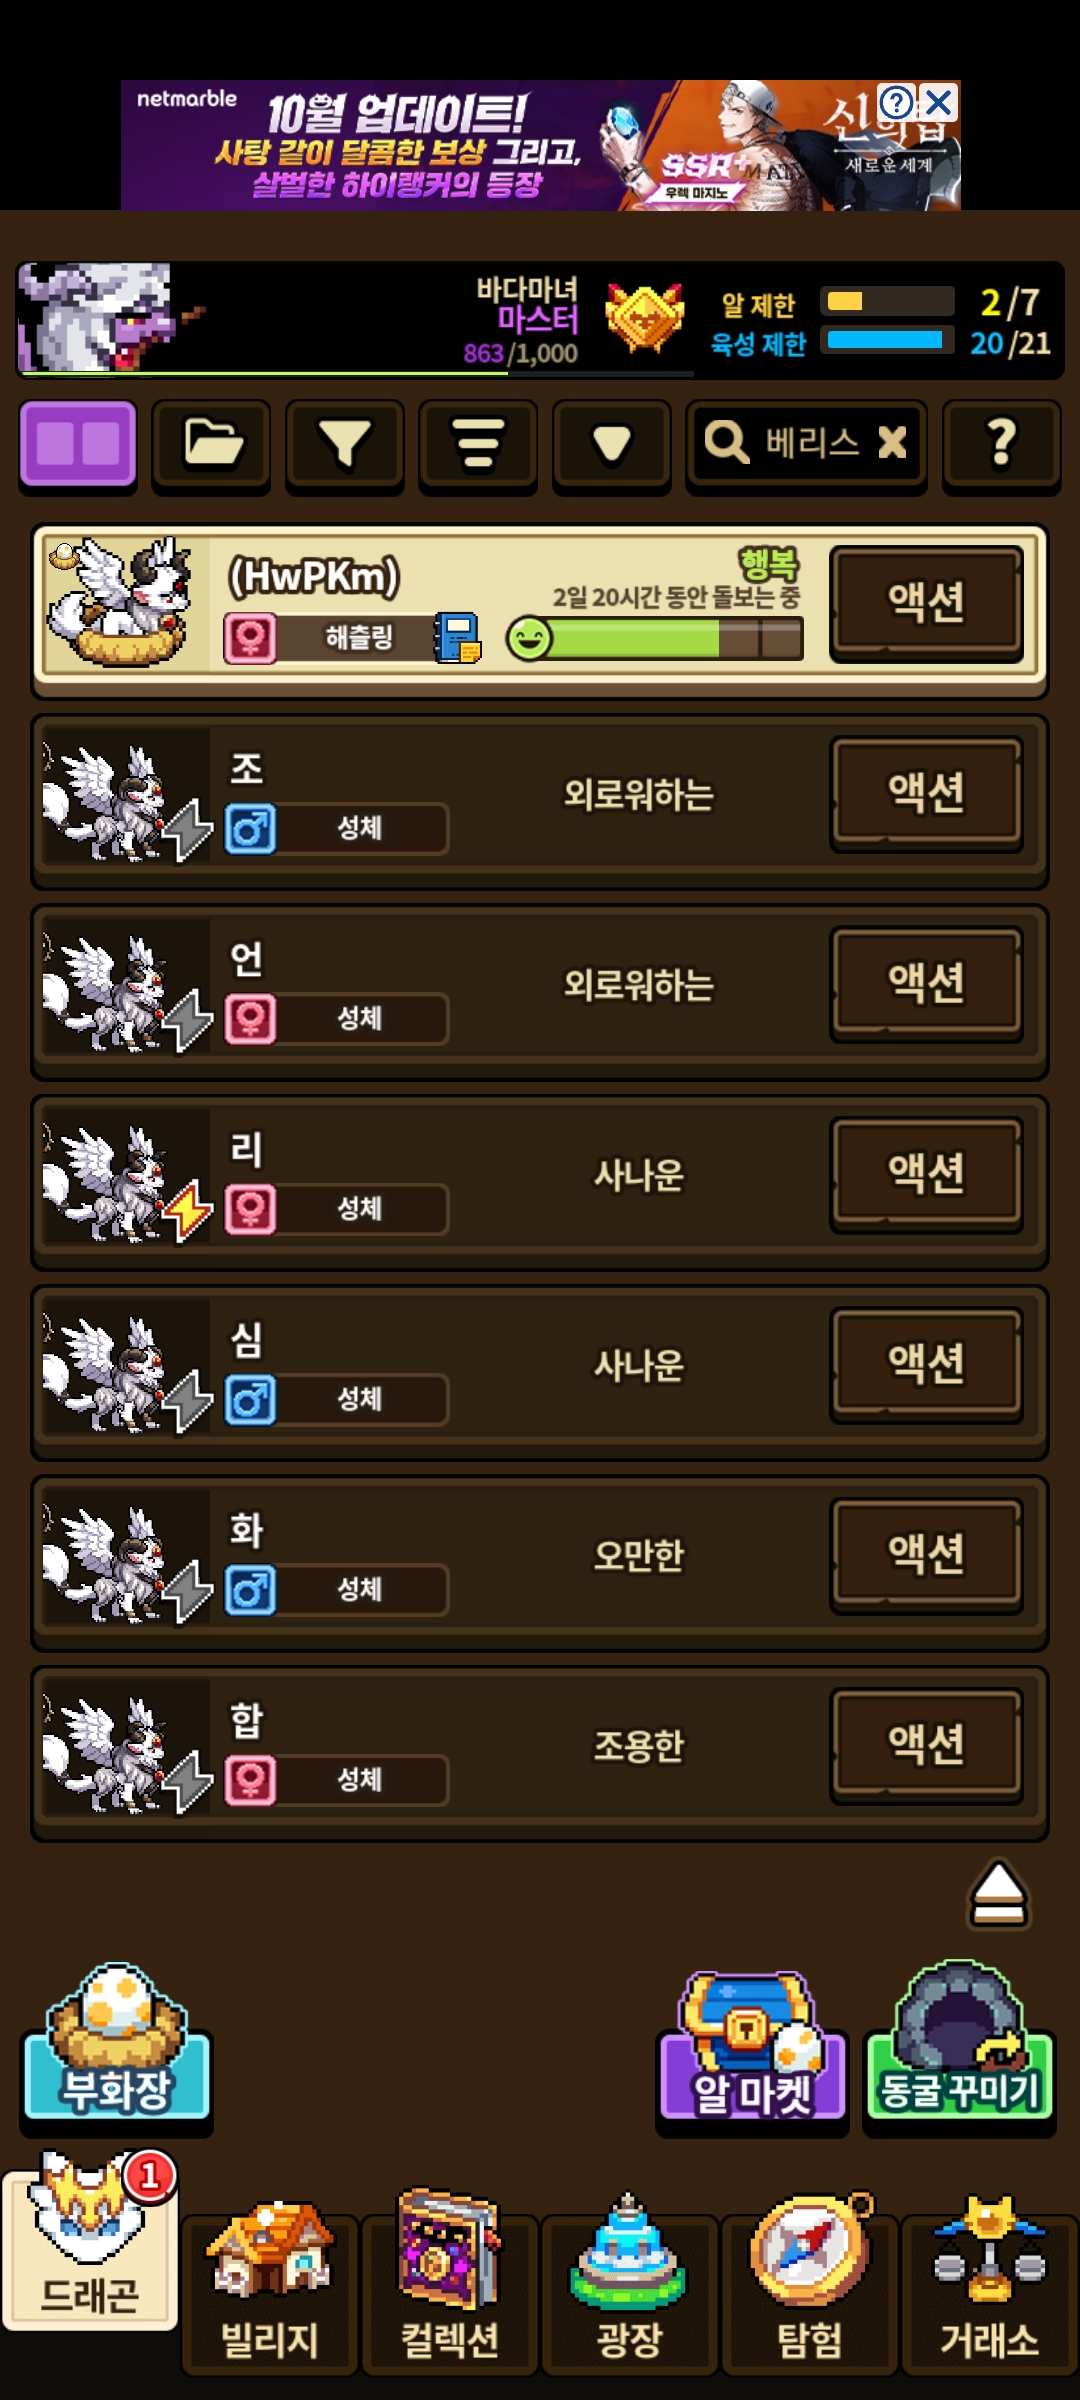Open the funnel filter options
The height and width of the screenshot is (2400, 1080).
(x=345, y=445)
